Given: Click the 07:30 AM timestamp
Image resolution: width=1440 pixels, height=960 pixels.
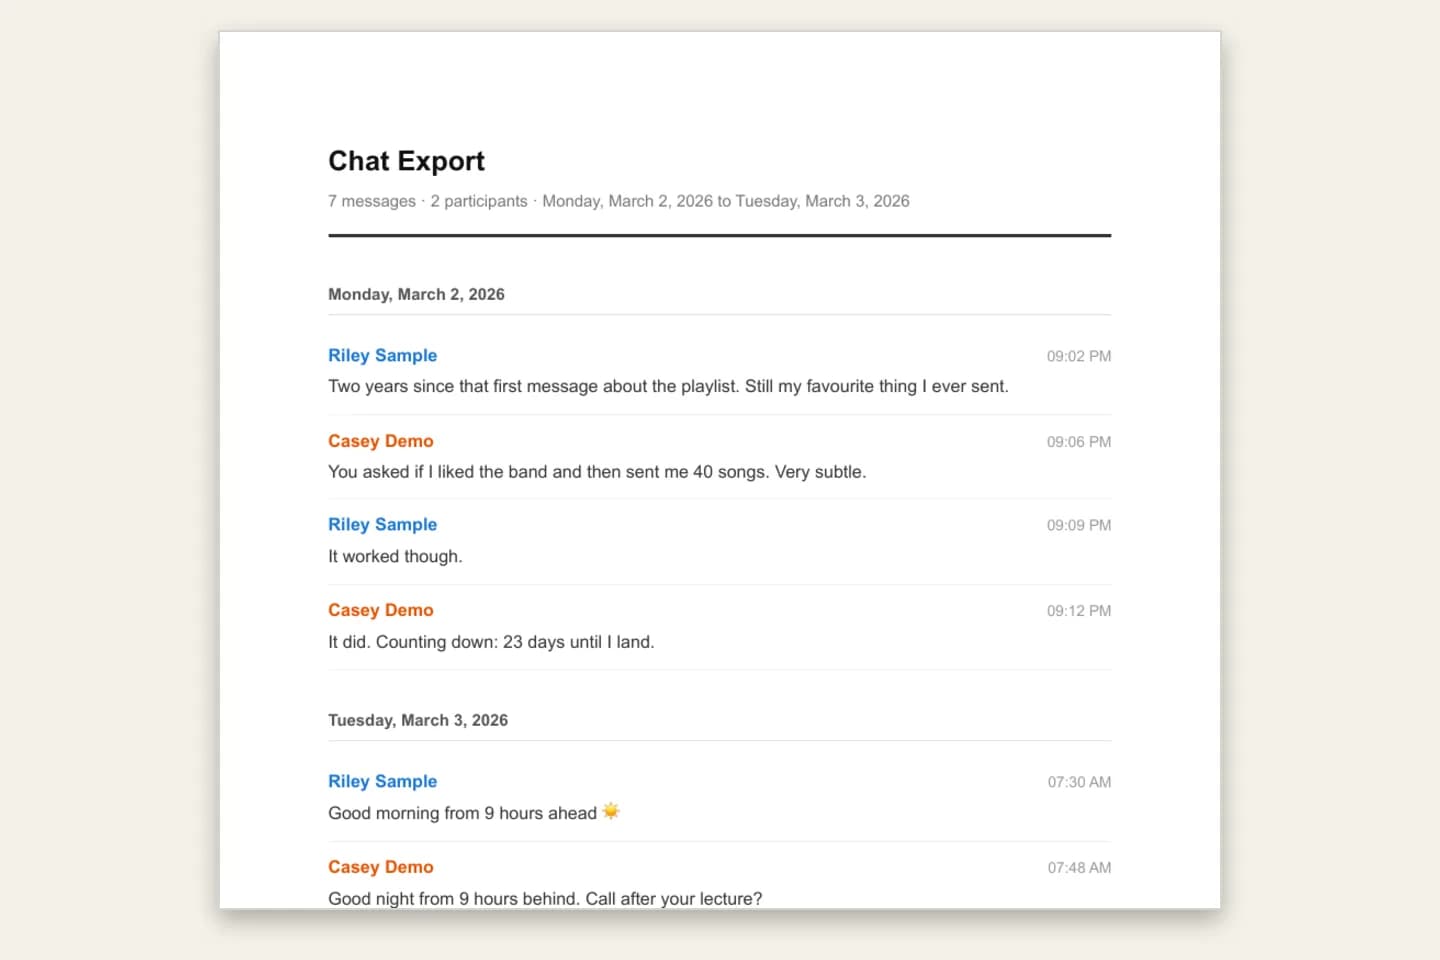Looking at the screenshot, I should [1079, 782].
